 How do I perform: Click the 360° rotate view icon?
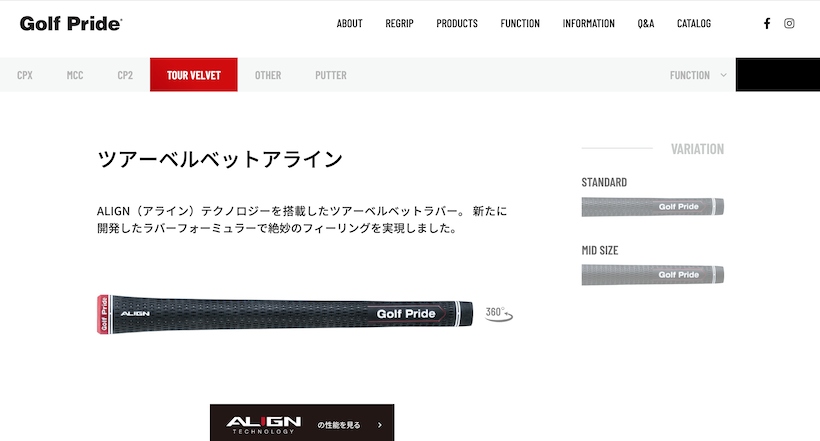[x=499, y=314]
